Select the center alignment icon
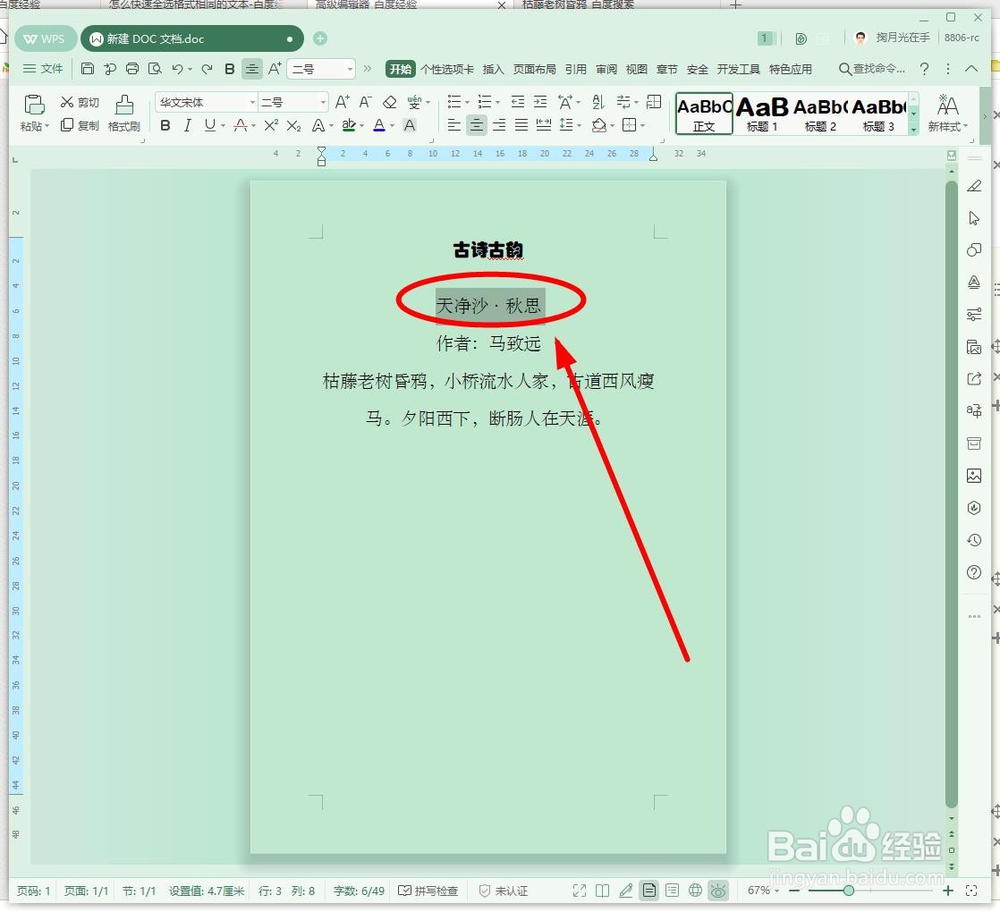Screen dimensions: 1000x912 [x=477, y=124]
